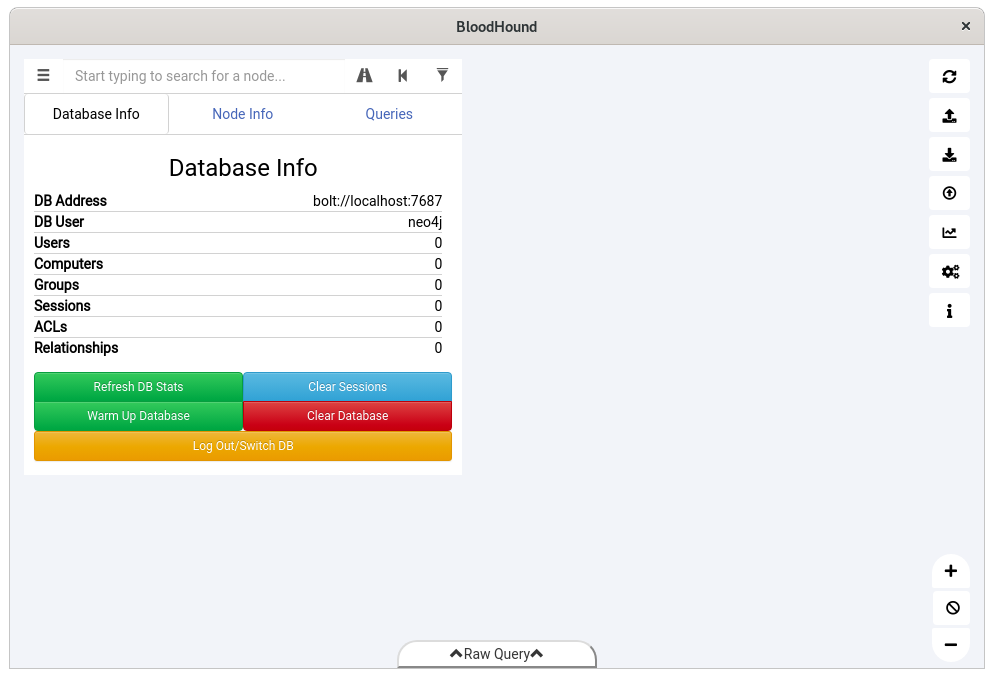
Task: Click the DB Address label
Action: coord(70,201)
